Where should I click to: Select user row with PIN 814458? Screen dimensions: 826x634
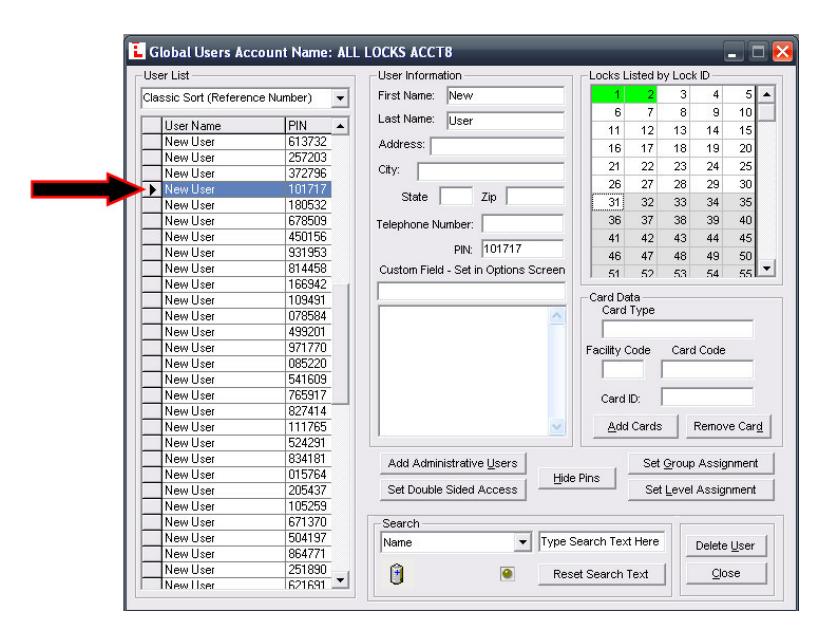click(x=237, y=269)
